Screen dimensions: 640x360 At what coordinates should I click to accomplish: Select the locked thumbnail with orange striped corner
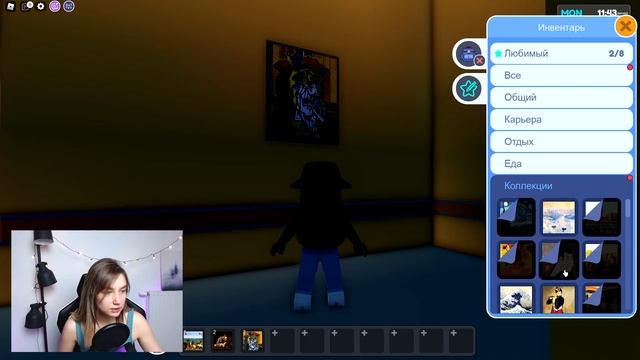point(601,299)
